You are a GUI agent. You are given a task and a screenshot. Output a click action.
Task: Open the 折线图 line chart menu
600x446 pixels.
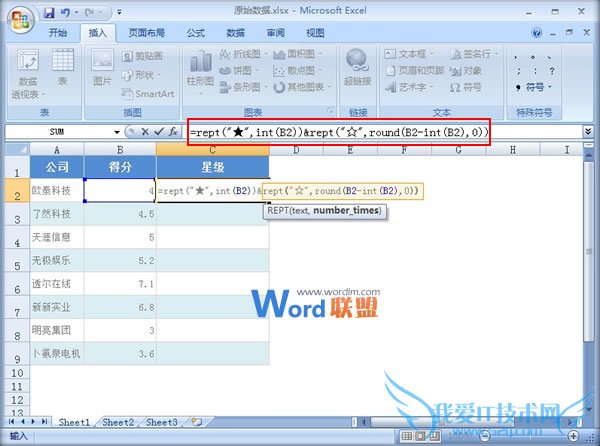click(x=243, y=54)
